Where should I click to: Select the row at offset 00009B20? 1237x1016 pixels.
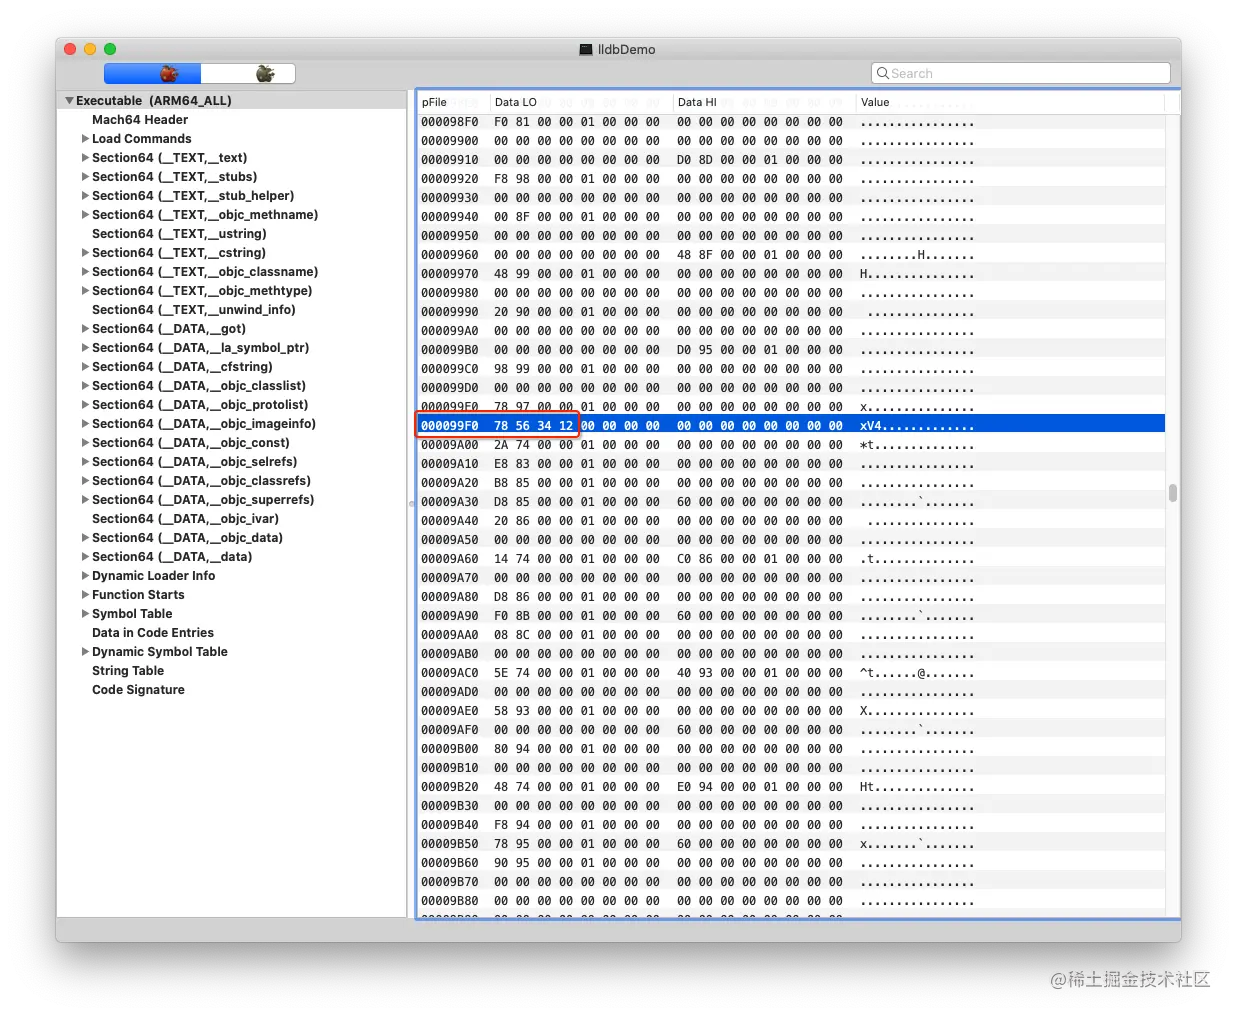[x=791, y=786]
